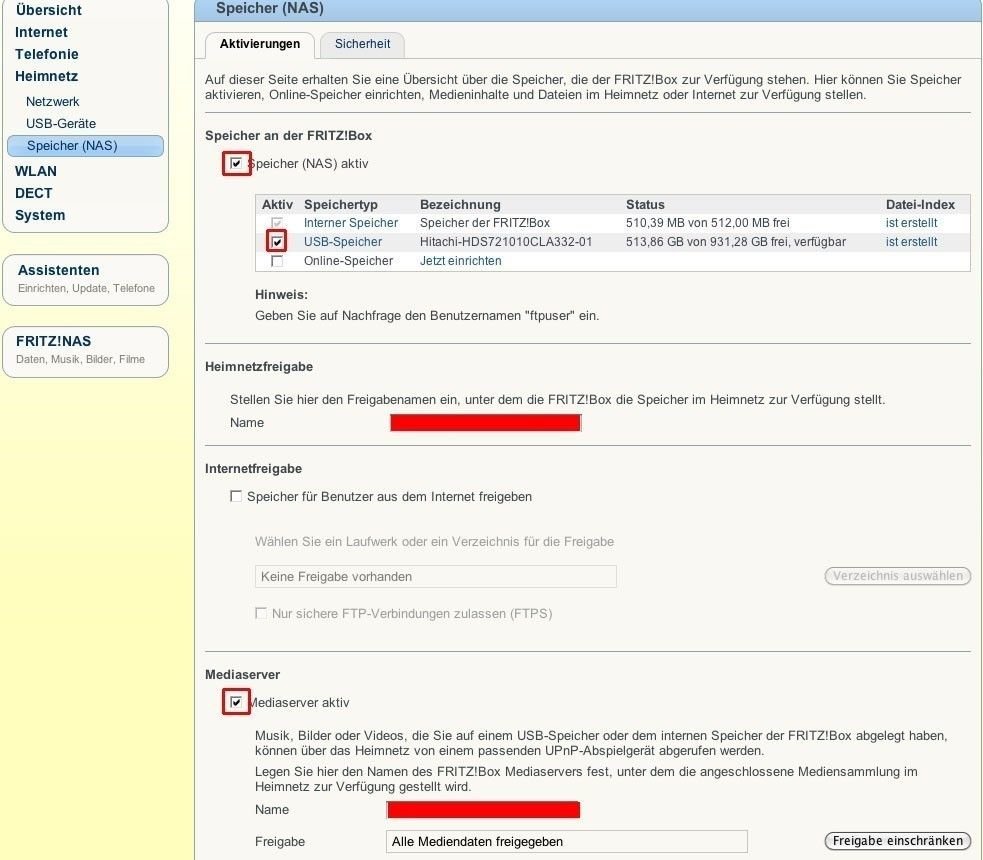Open the DECT menu
Viewport: 983px width, 860px height.
[x=34, y=193]
